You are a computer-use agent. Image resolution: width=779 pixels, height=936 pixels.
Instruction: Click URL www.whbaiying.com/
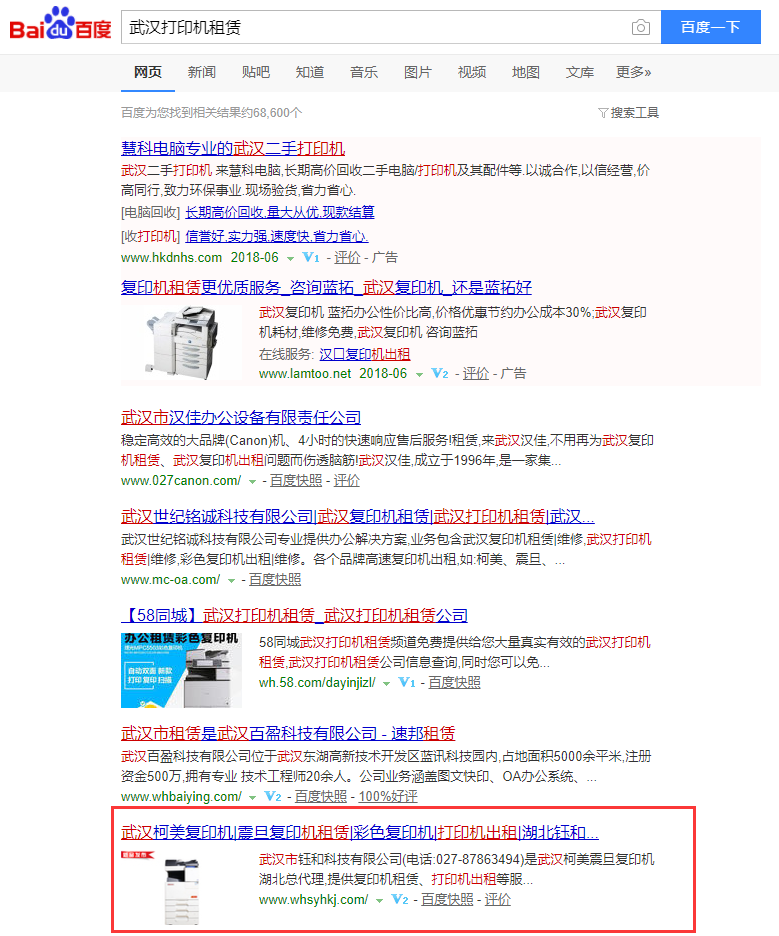(181, 796)
